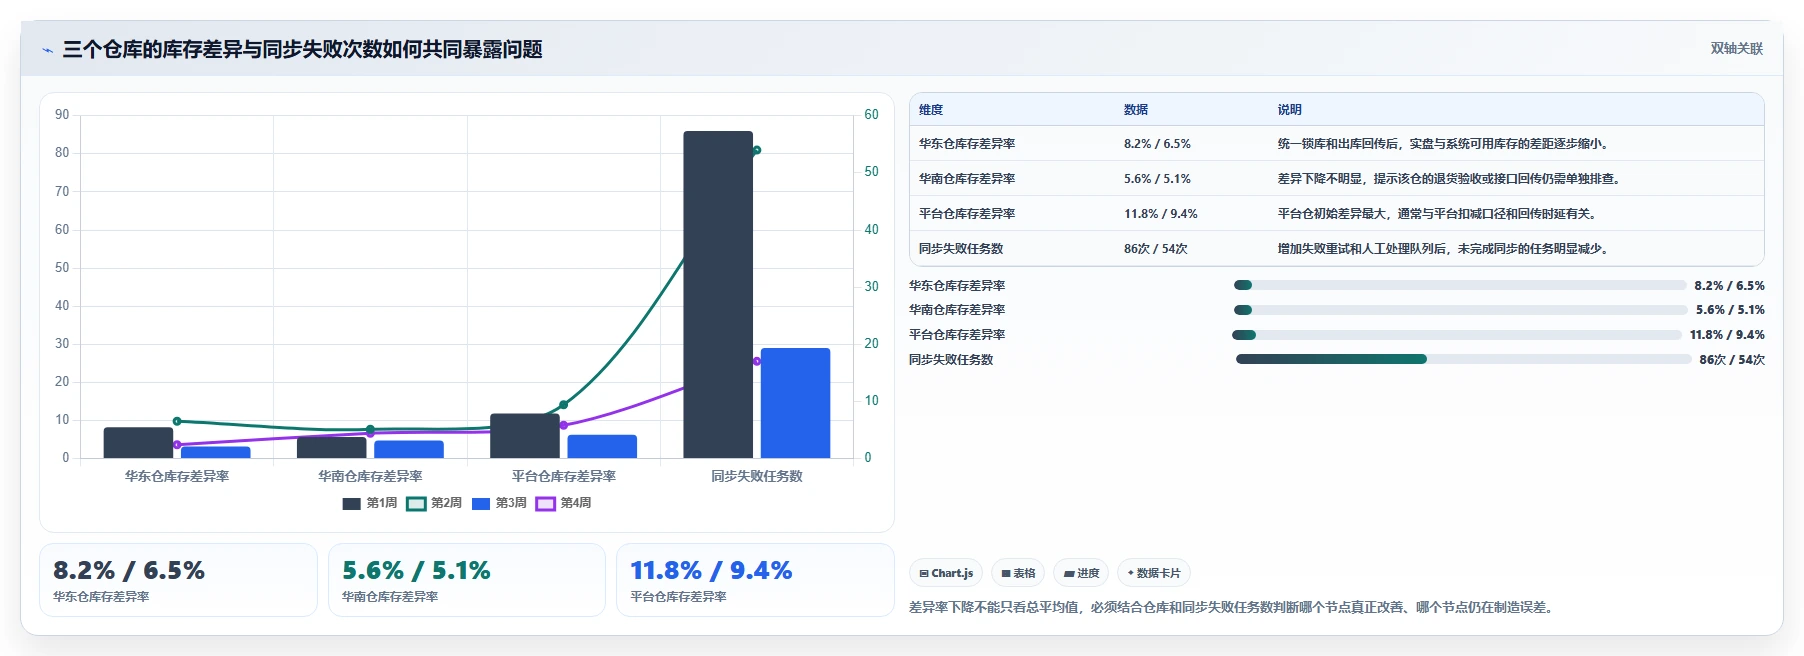
Task: Click the 进度 tag chip
Action: [1081, 573]
